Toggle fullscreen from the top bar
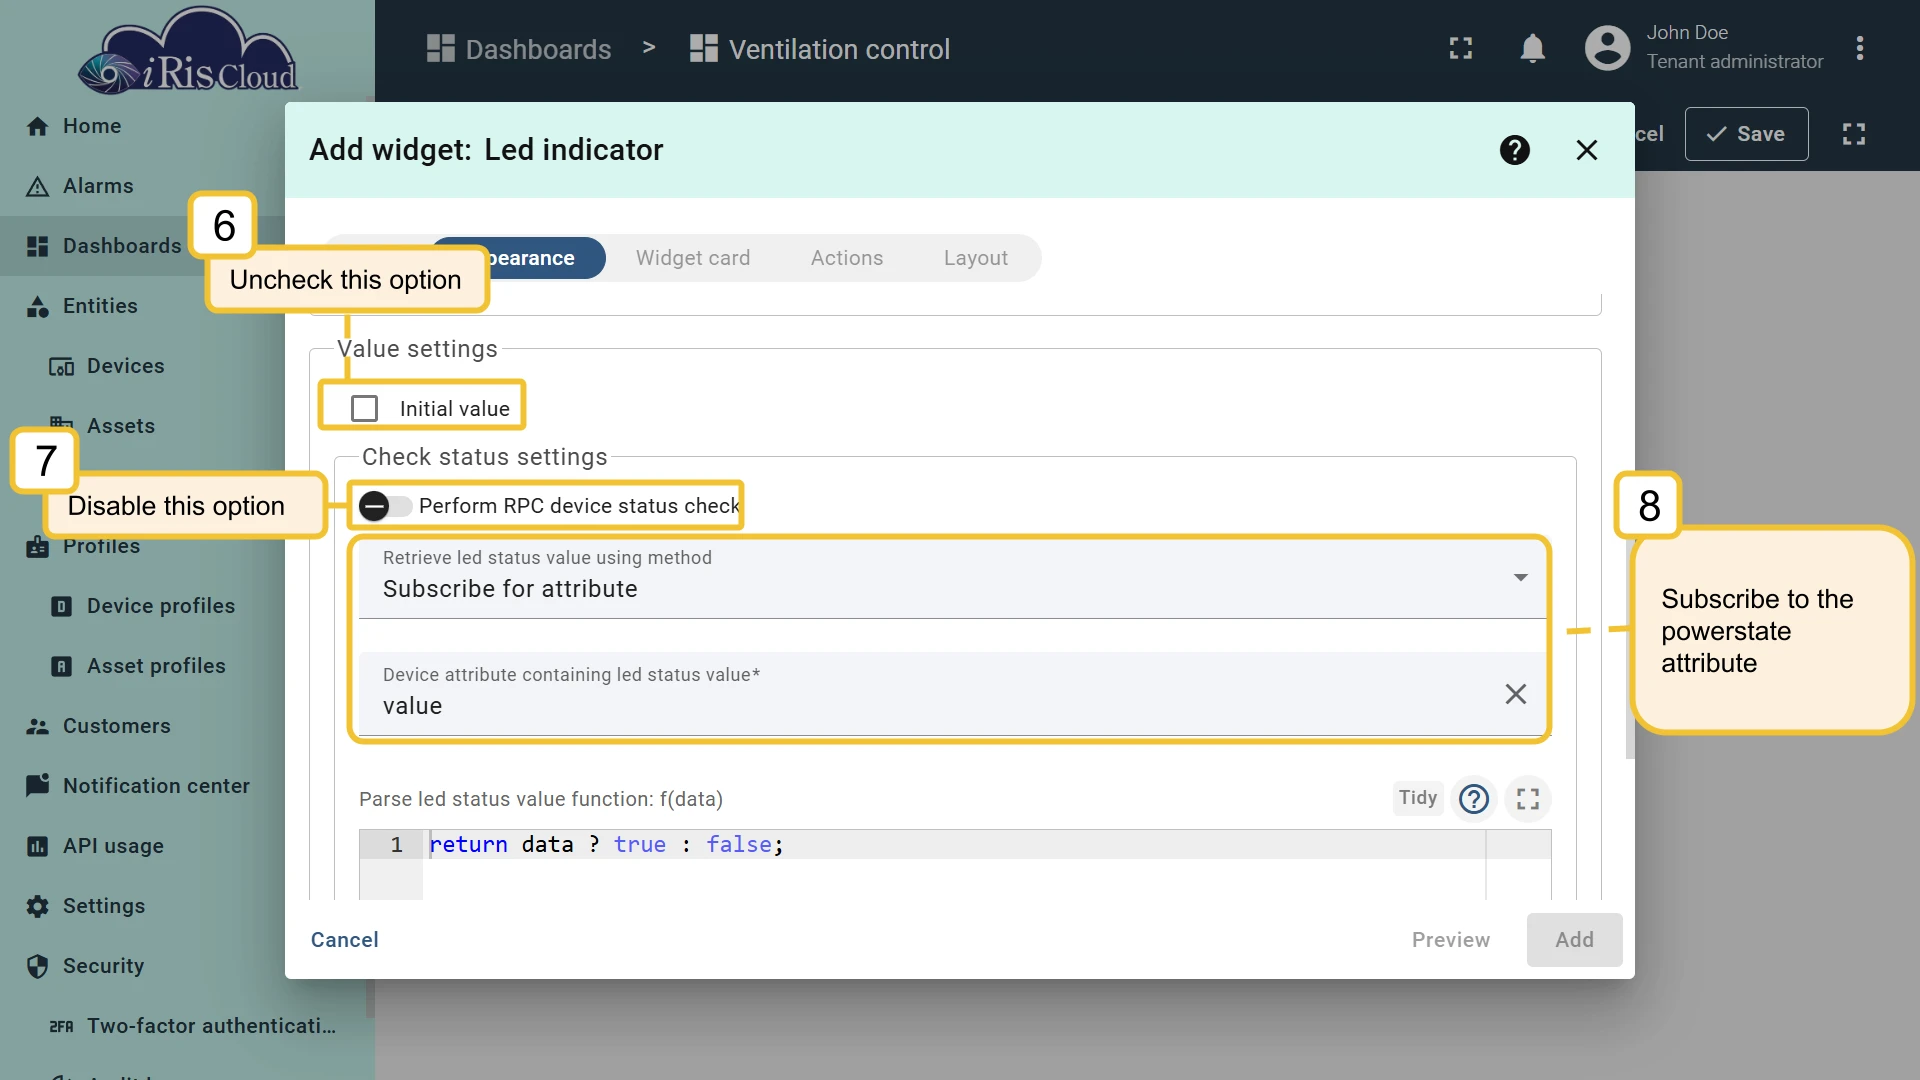 point(1461,48)
